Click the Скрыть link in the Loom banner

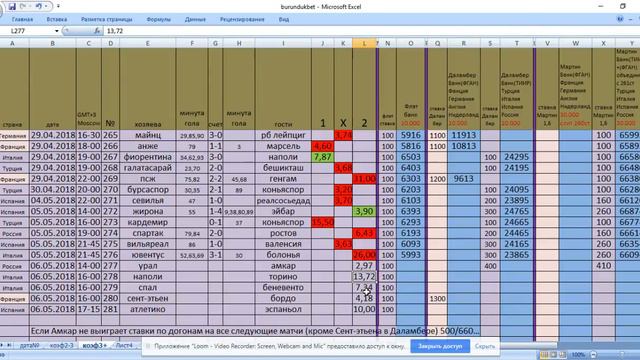[485, 346]
